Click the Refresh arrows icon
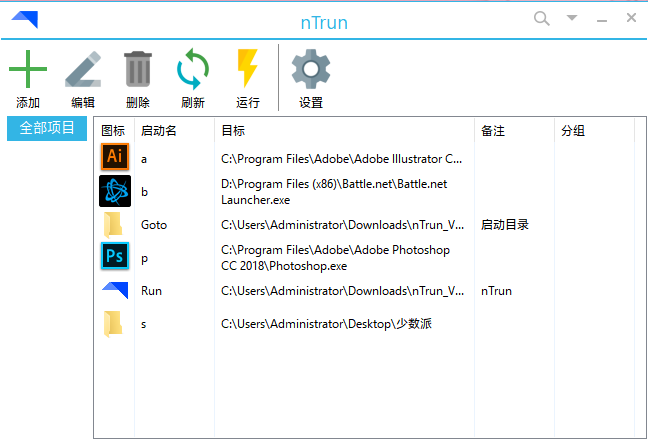Viewport: 648px width, 440px height. tap(193, 70)
